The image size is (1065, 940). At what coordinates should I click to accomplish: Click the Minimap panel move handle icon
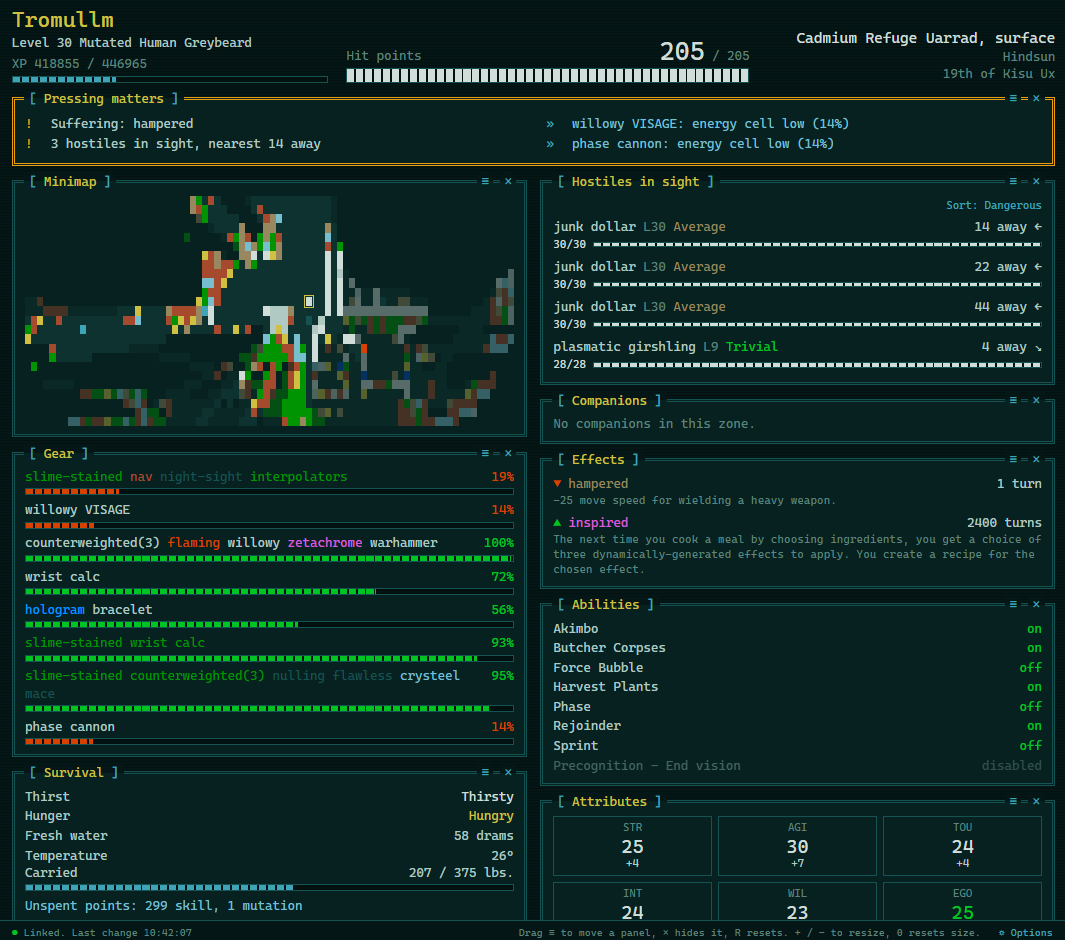485,181
